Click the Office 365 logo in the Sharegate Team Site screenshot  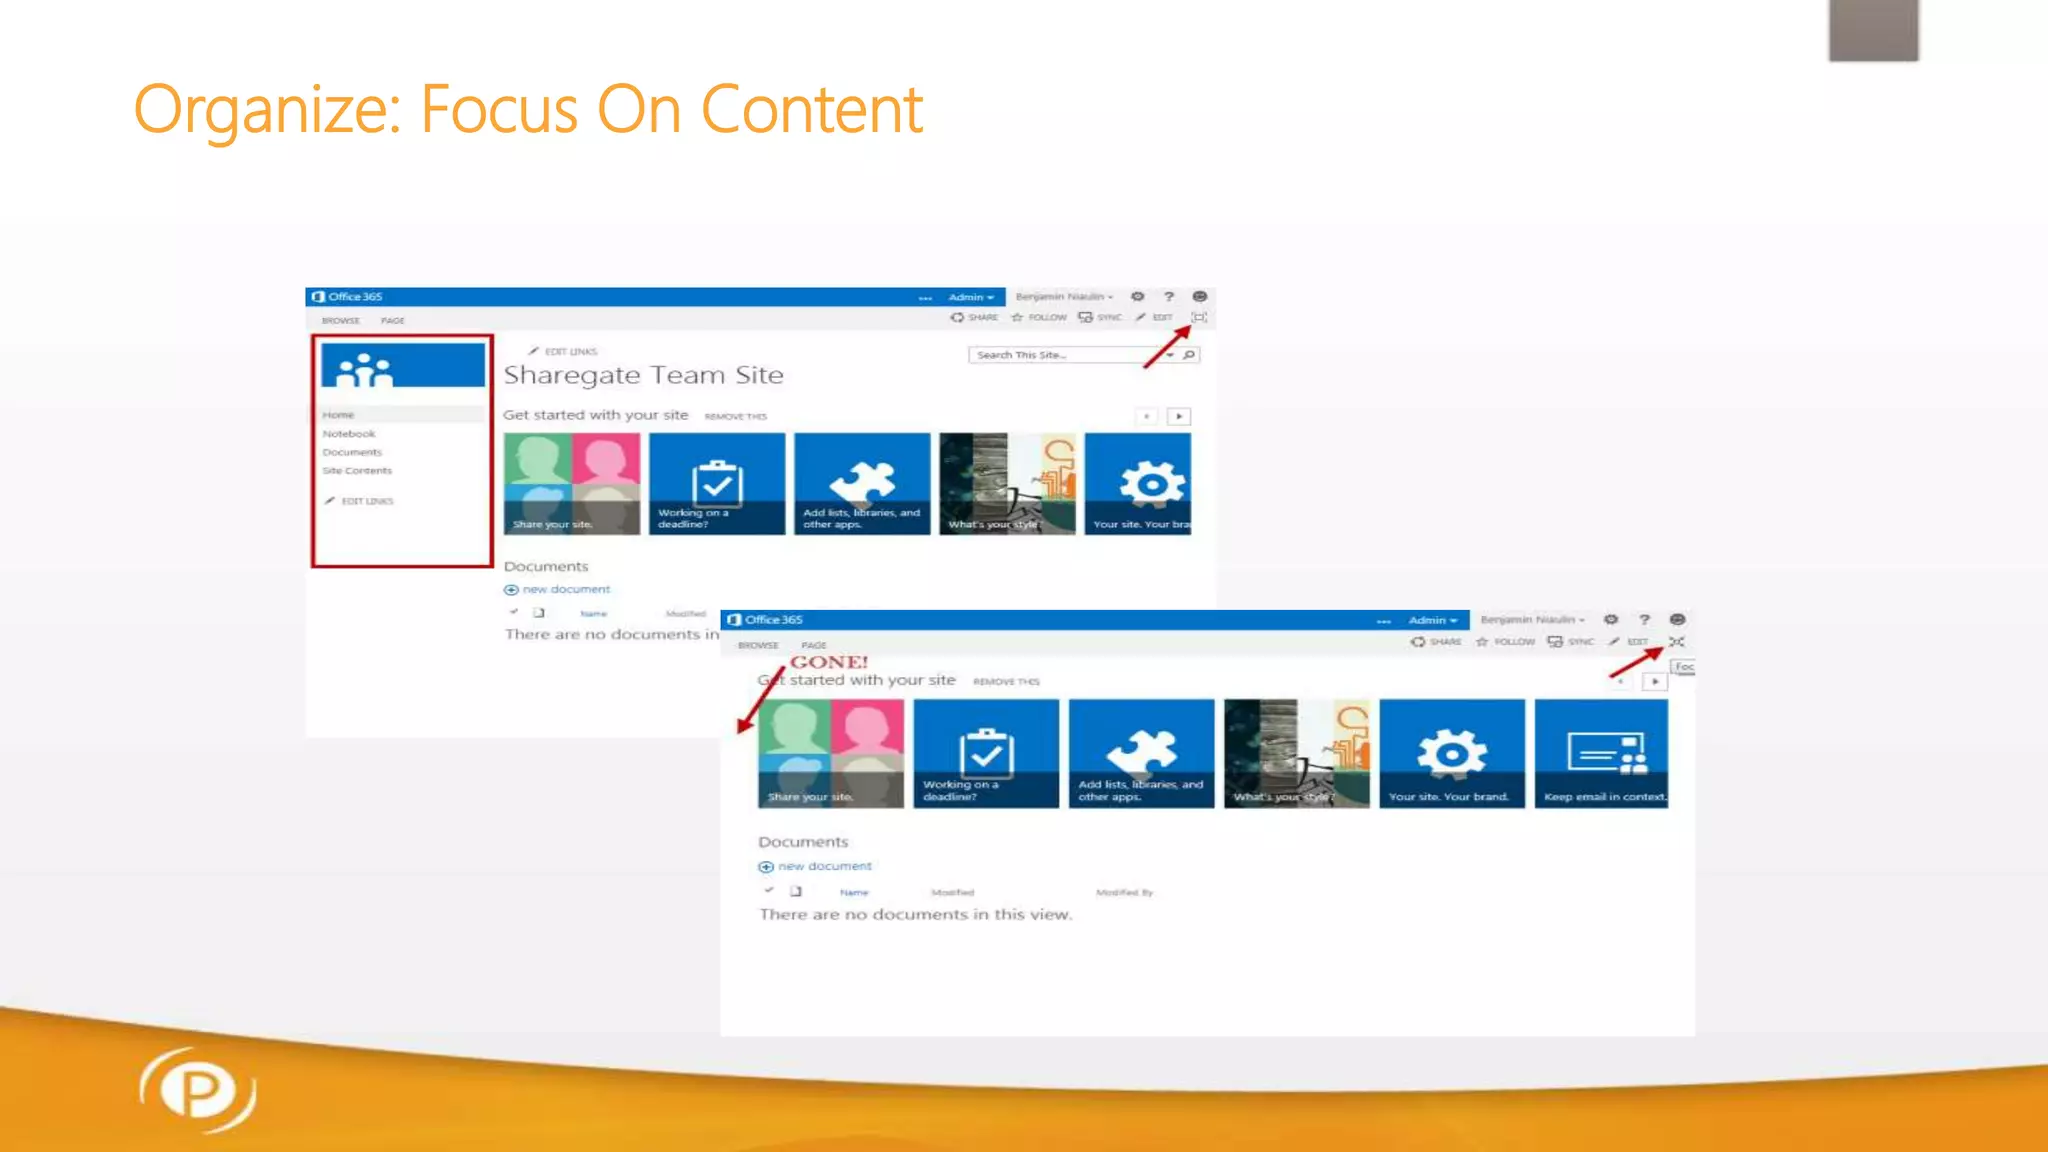click(347, 297)
